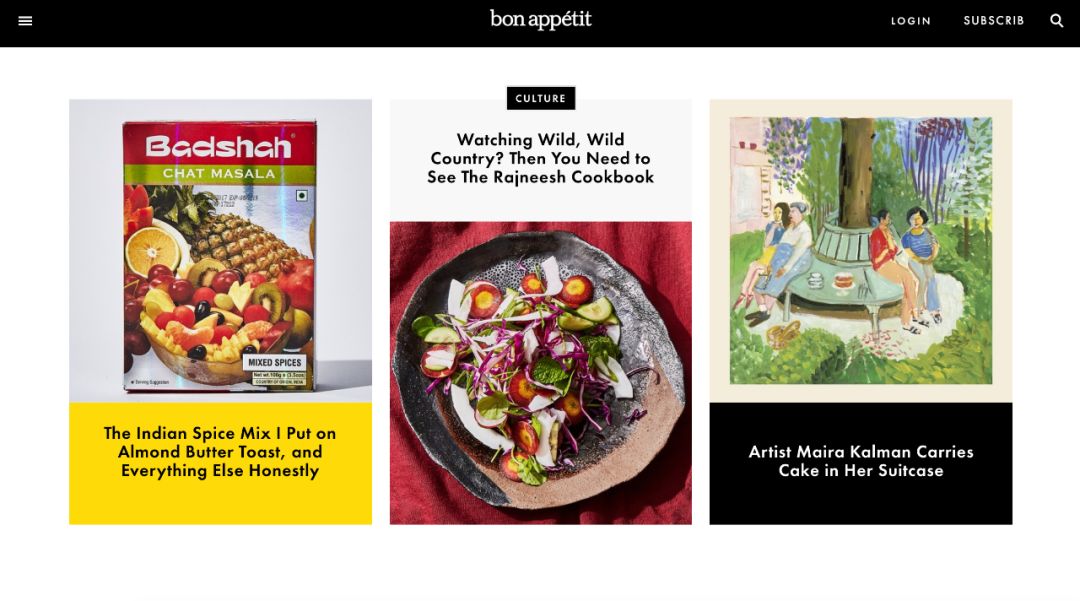Open the park bench painting thumbnail
This screenshot has width=1080, height=601.
click(x=861, y=251)
